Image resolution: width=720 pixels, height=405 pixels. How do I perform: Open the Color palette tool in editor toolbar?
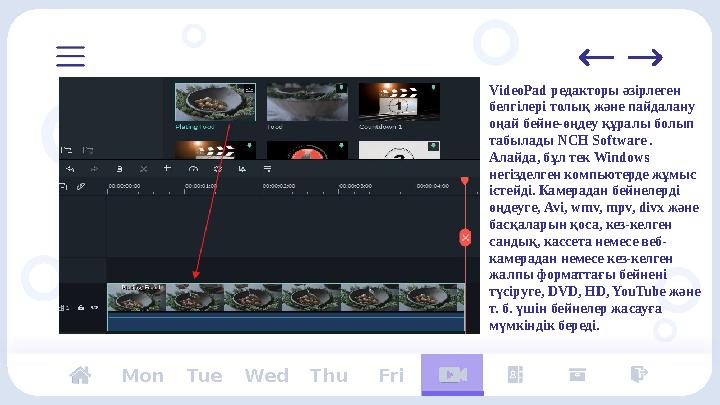(x=218, y=169)
